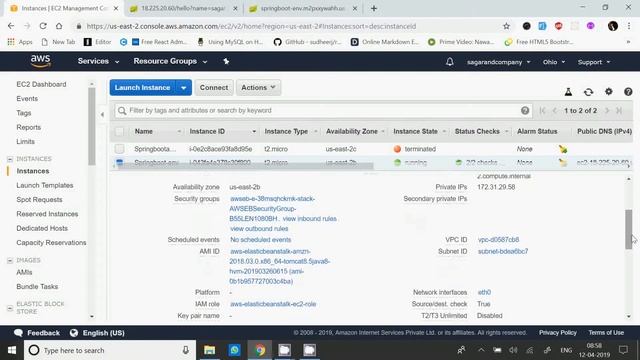Click the Launch Instance button
Screen dimensions: 640x360
point(142,88)
